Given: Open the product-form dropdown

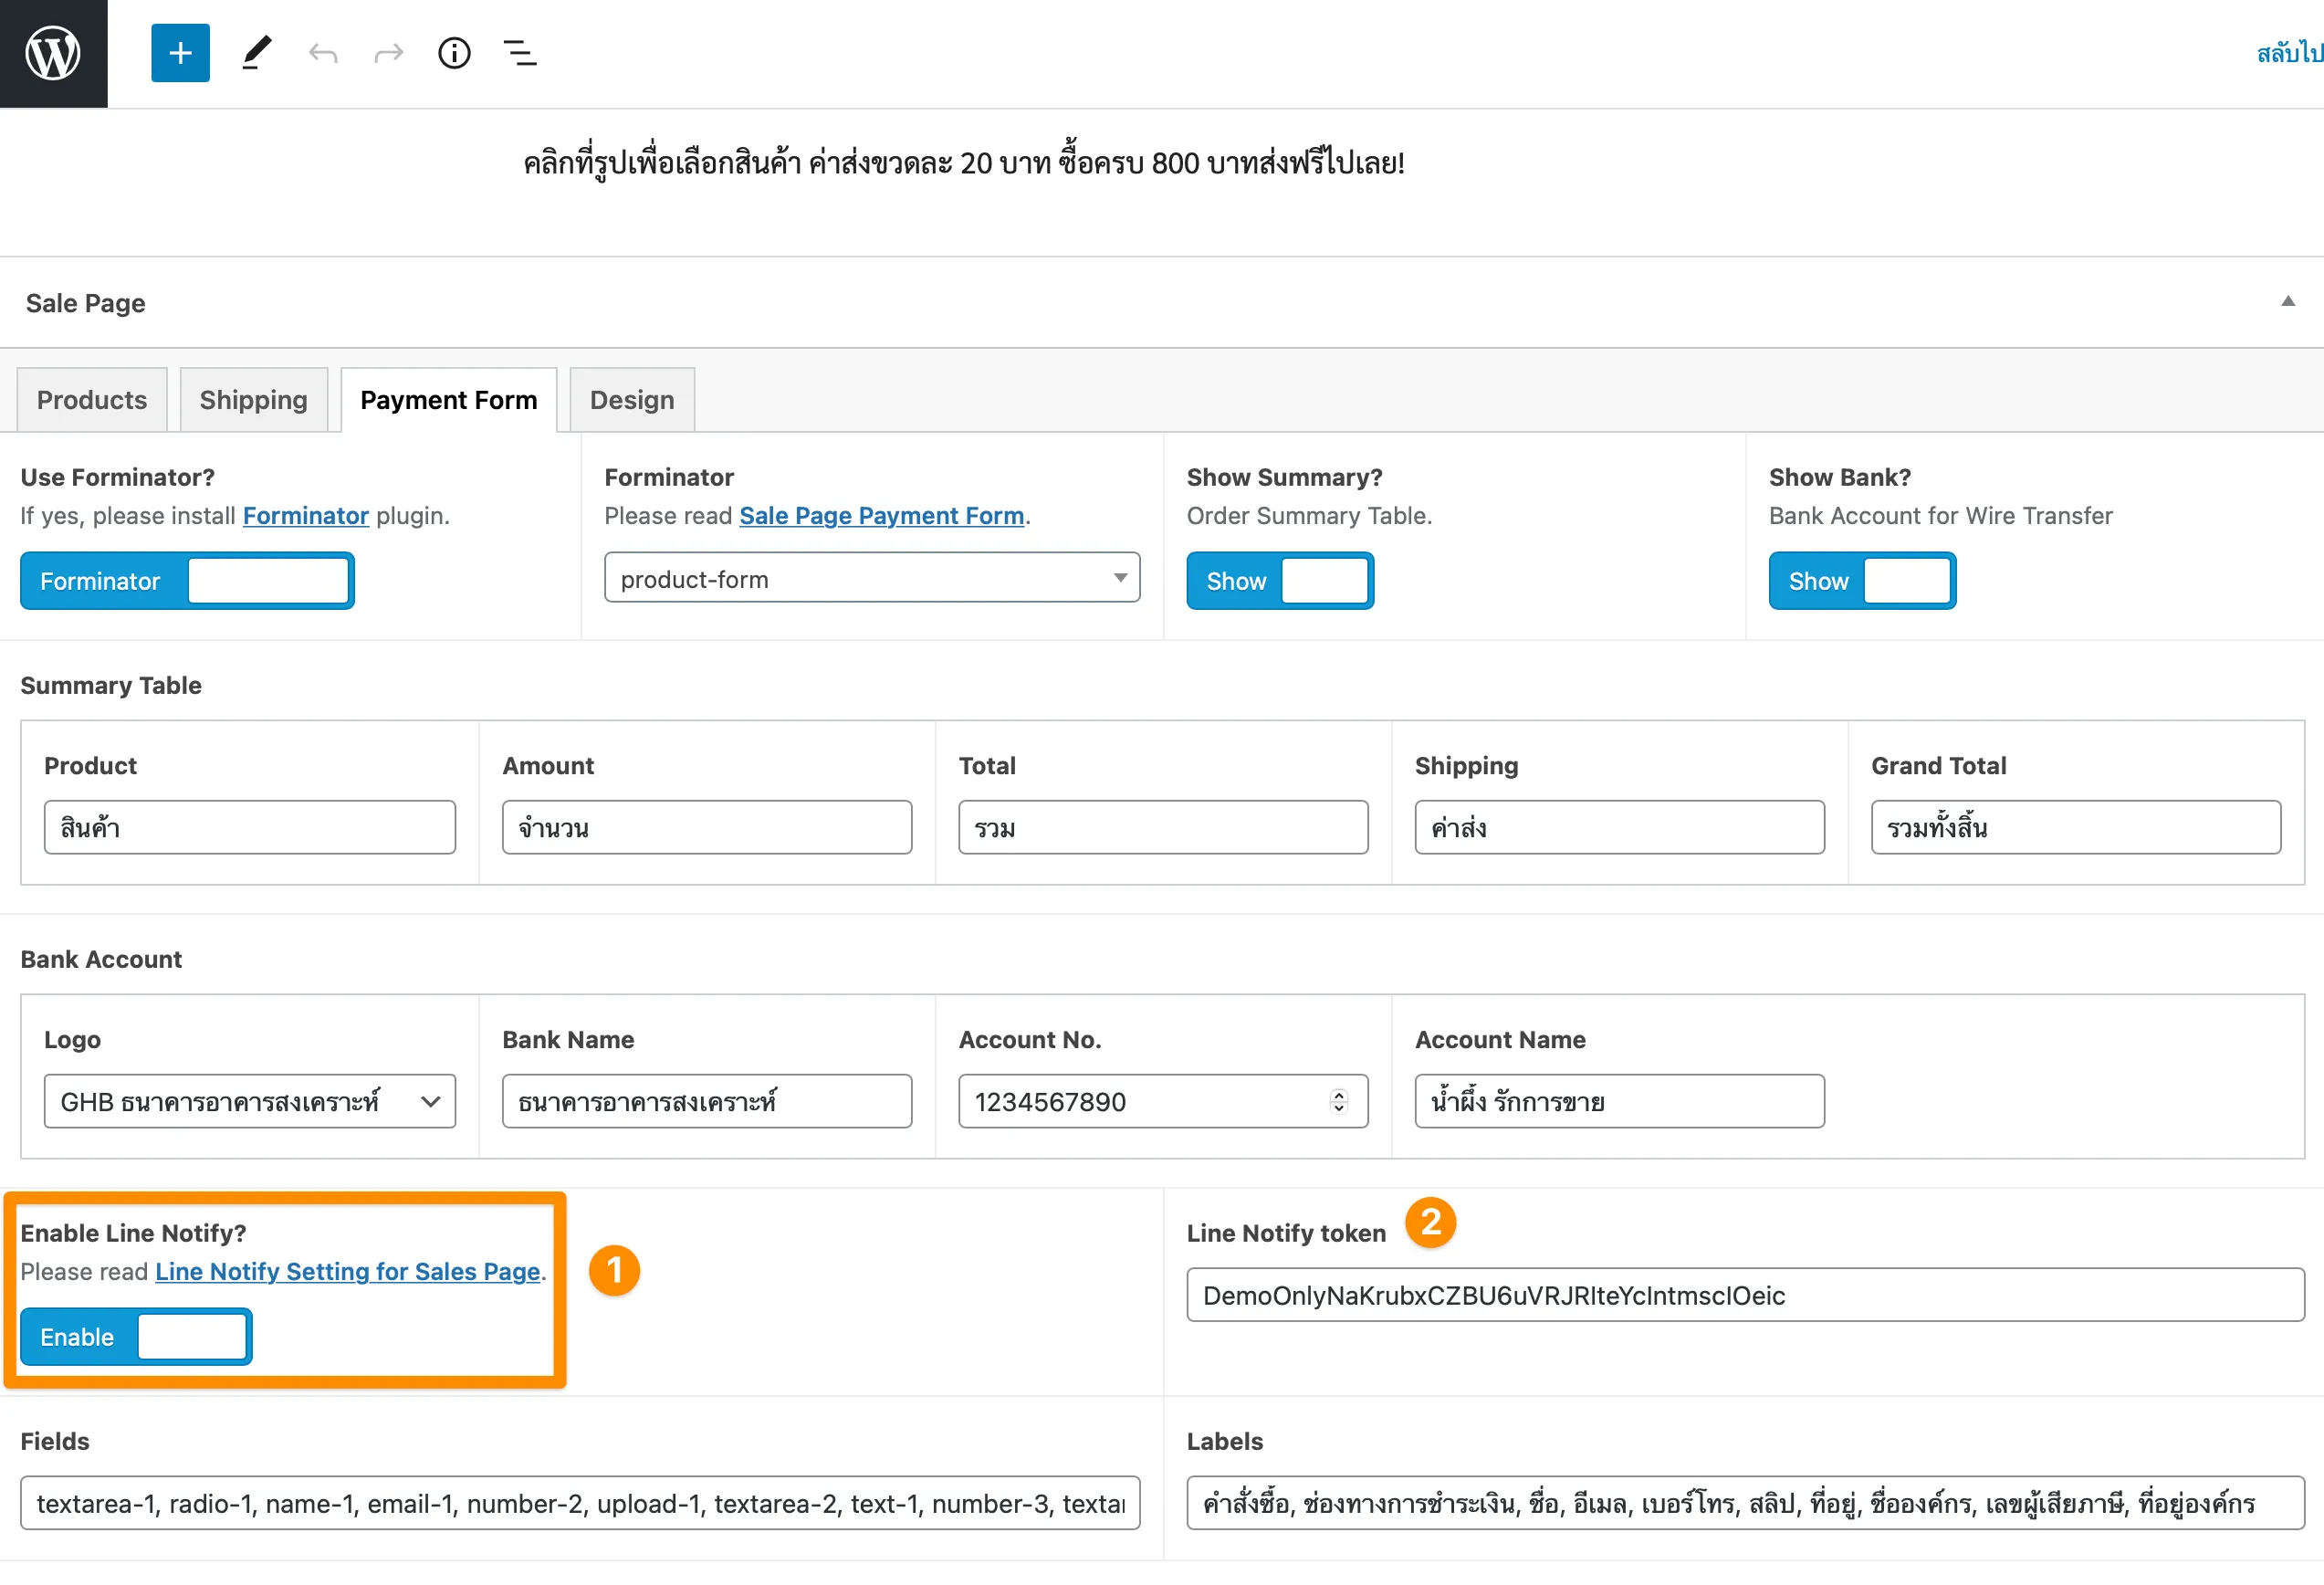Looking at the screenshot, I should (x=871, y=578).
